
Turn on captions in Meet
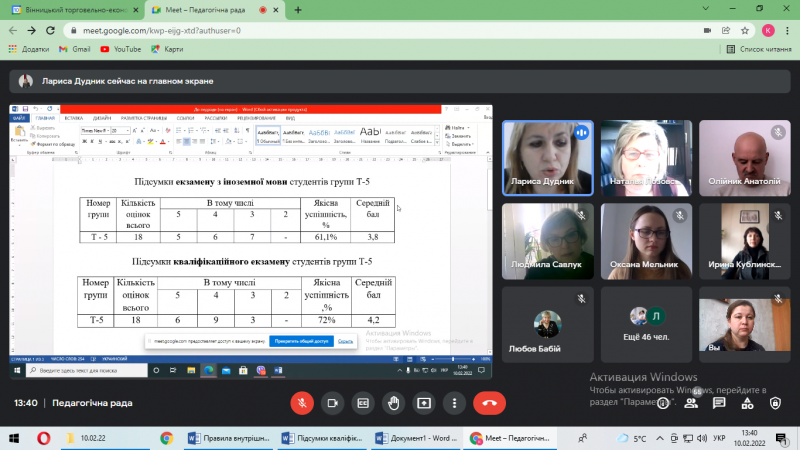(x=363, y=403)
